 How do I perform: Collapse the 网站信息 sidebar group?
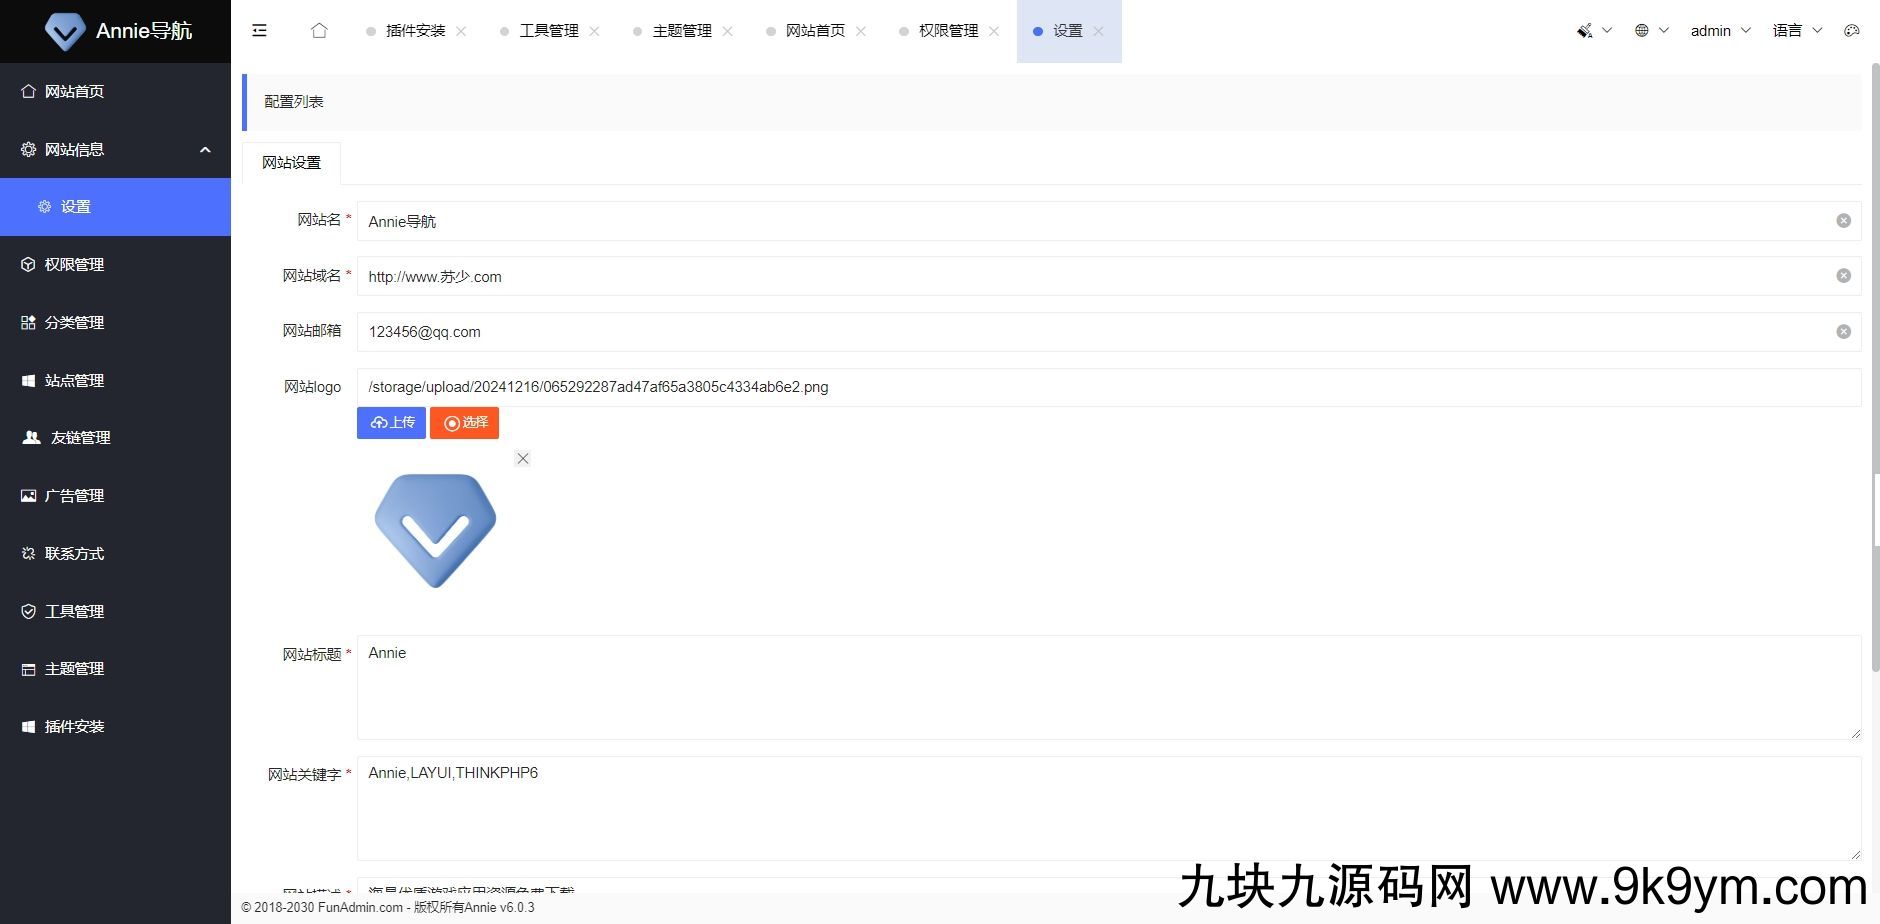tap(115, 149)
